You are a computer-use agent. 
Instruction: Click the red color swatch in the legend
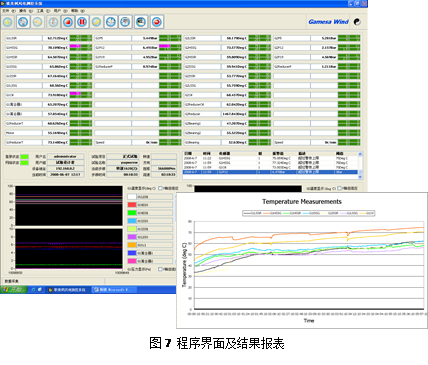[132, 205]
